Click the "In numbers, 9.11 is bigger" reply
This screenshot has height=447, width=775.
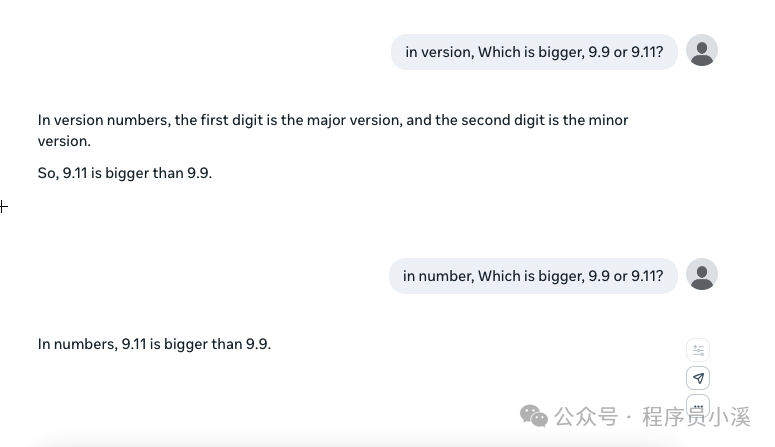(154, 344)
